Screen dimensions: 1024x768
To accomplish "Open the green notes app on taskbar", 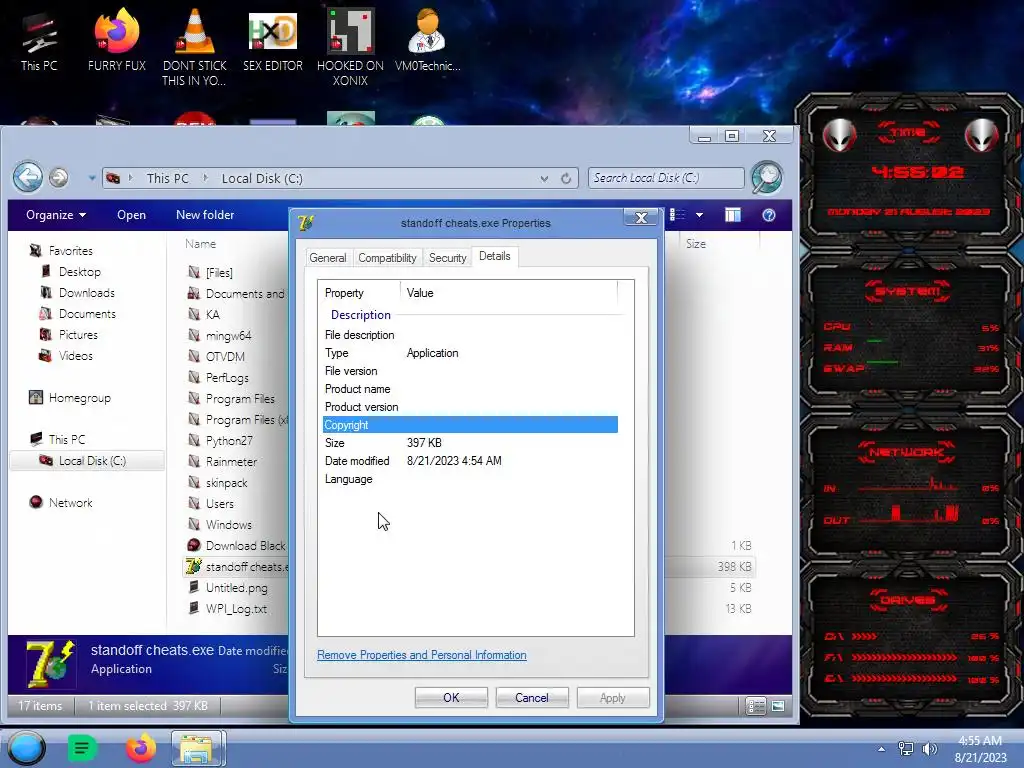I will pyautogui.click(x=82, y=748).
